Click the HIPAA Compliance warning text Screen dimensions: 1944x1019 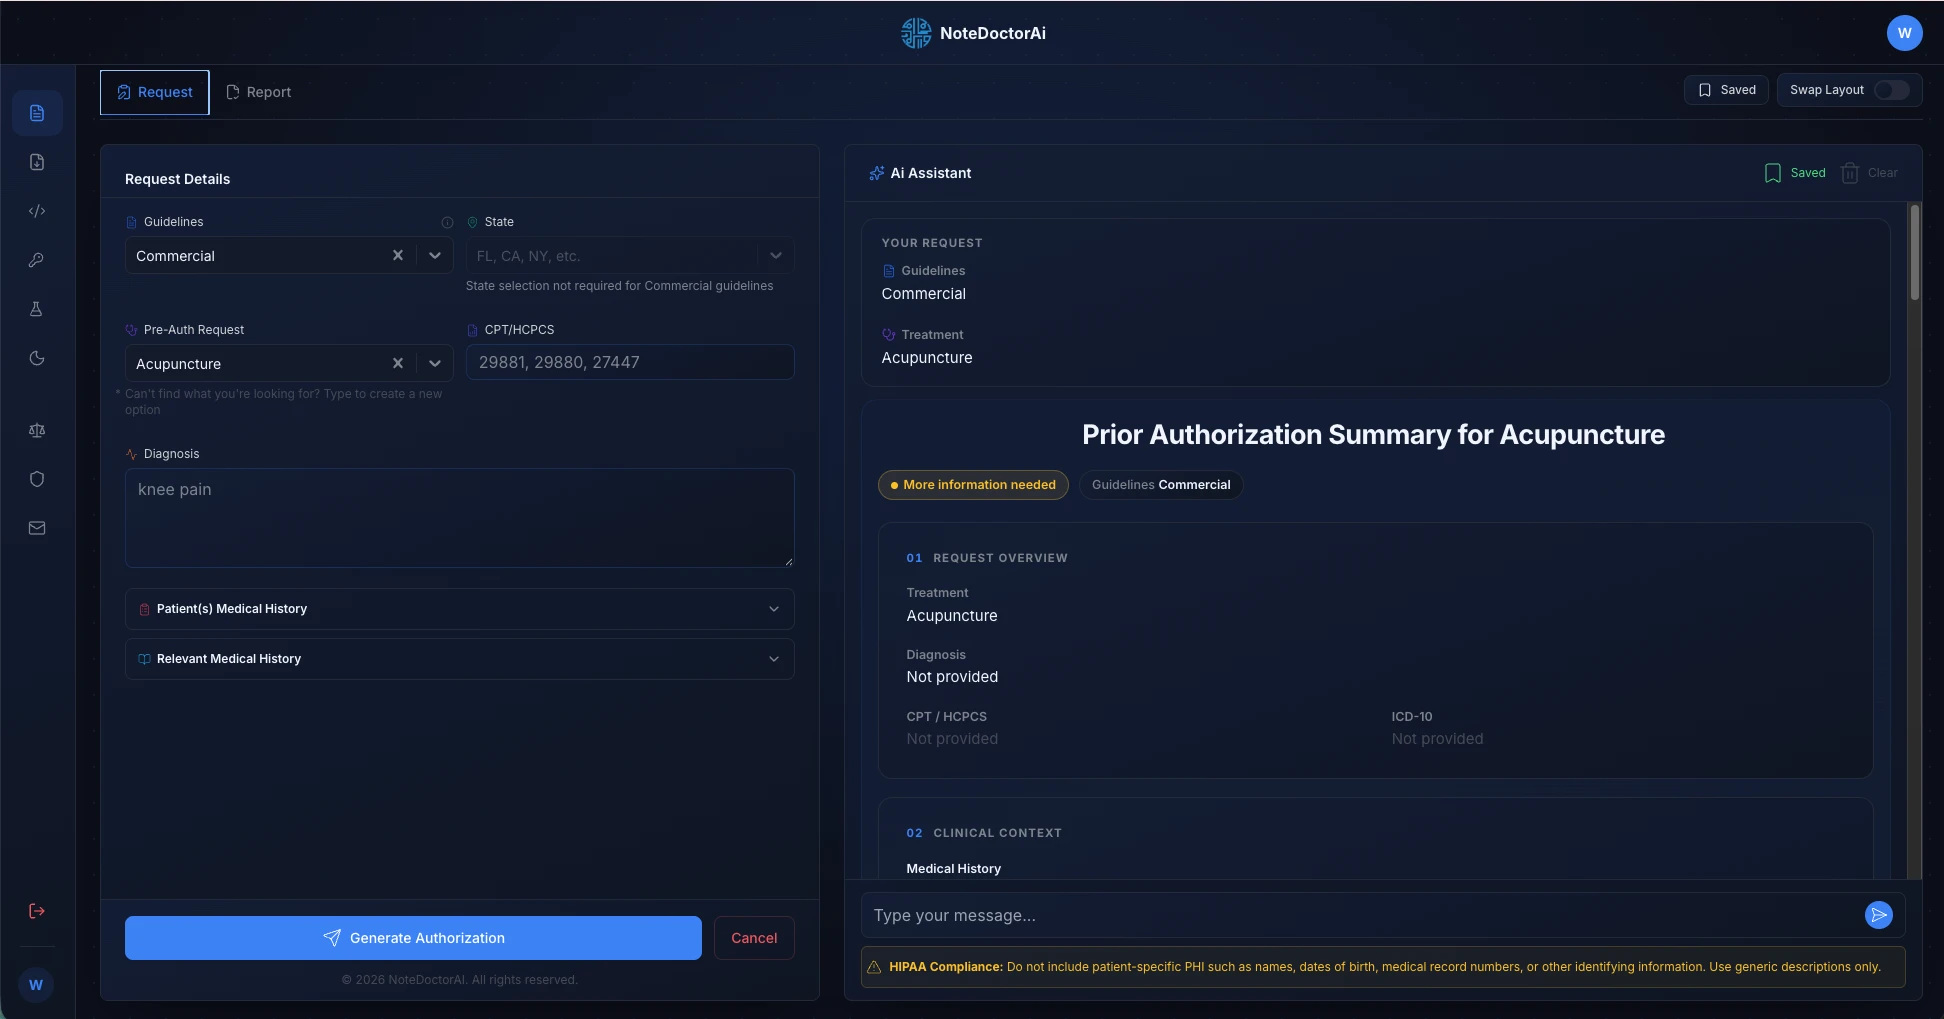tap(1383, 967)
